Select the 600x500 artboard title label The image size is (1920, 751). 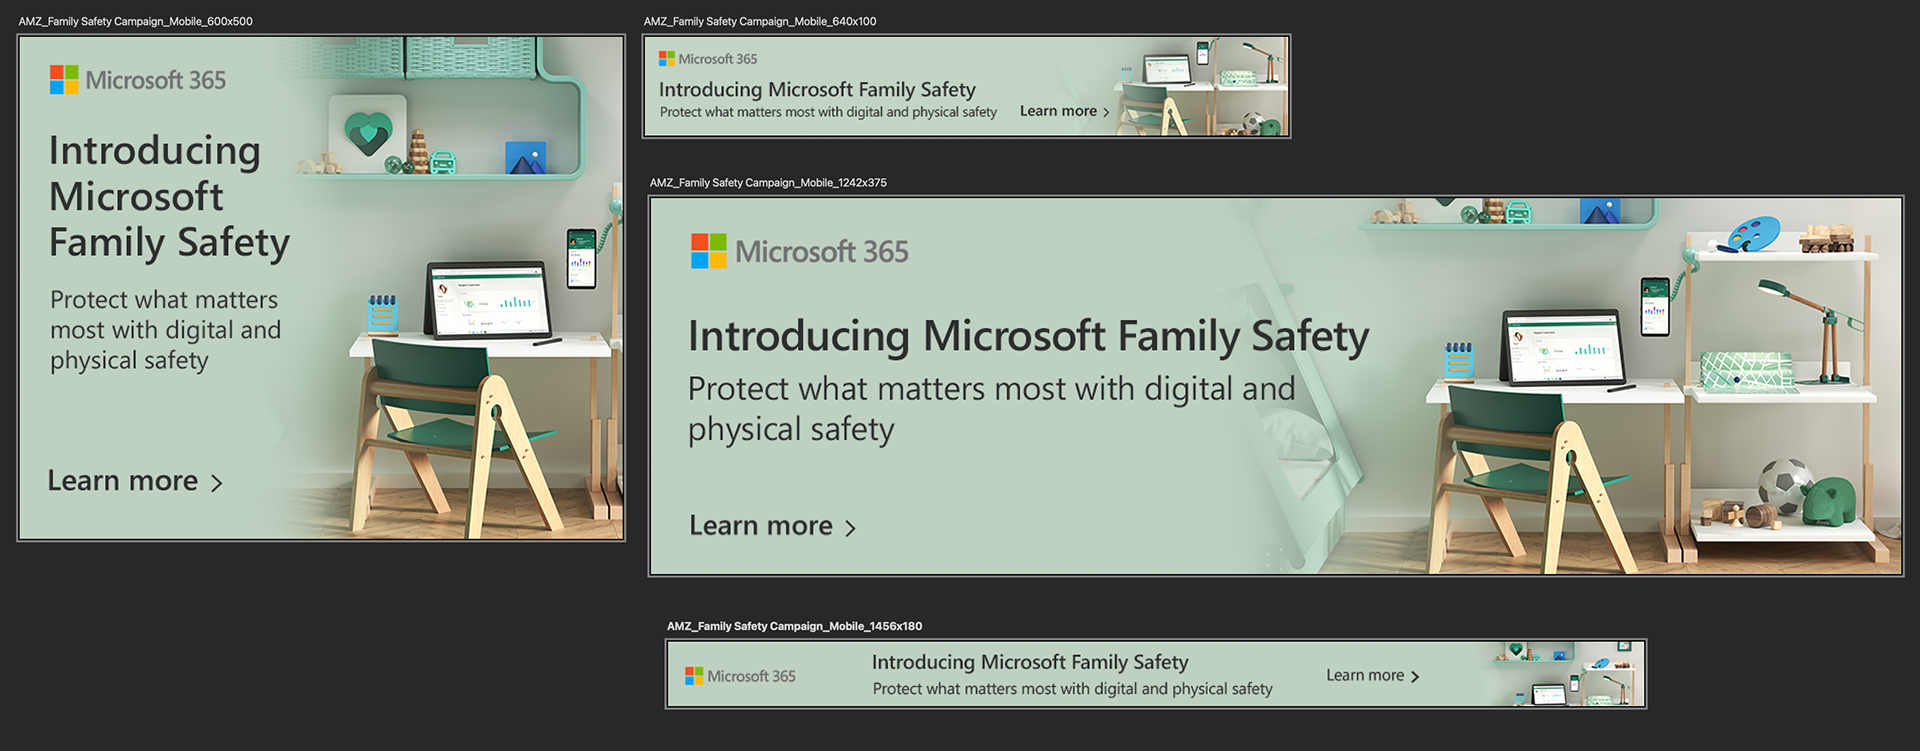[x=135, y=21]
